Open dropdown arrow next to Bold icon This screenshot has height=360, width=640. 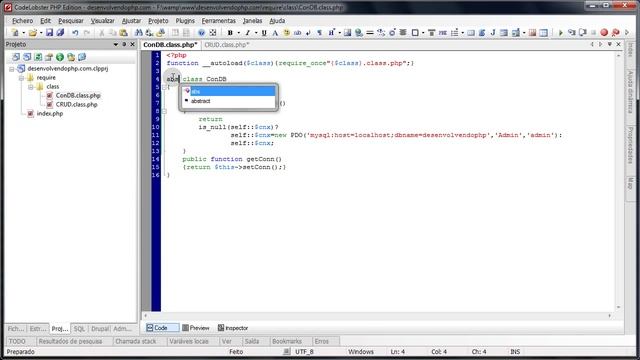[238, 33]
